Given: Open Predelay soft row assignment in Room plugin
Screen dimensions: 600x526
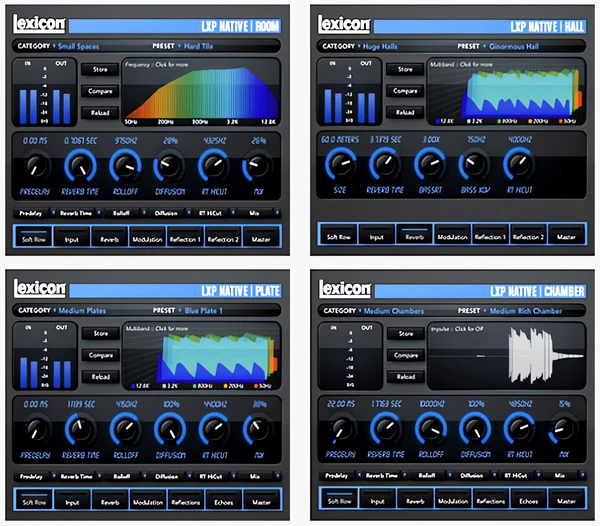Looking at the screenshot, I should coord(34,213).
